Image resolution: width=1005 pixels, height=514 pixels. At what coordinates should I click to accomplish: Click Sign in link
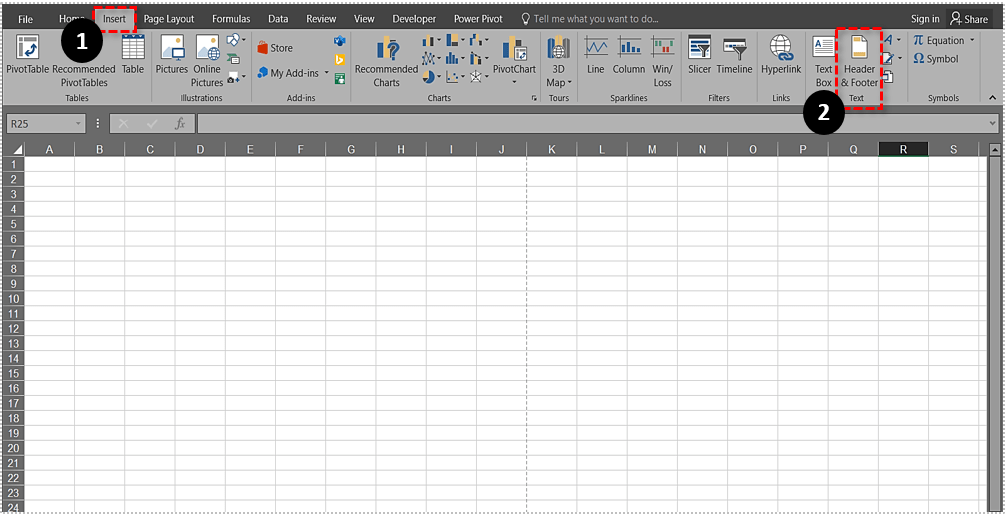point(925,19)
